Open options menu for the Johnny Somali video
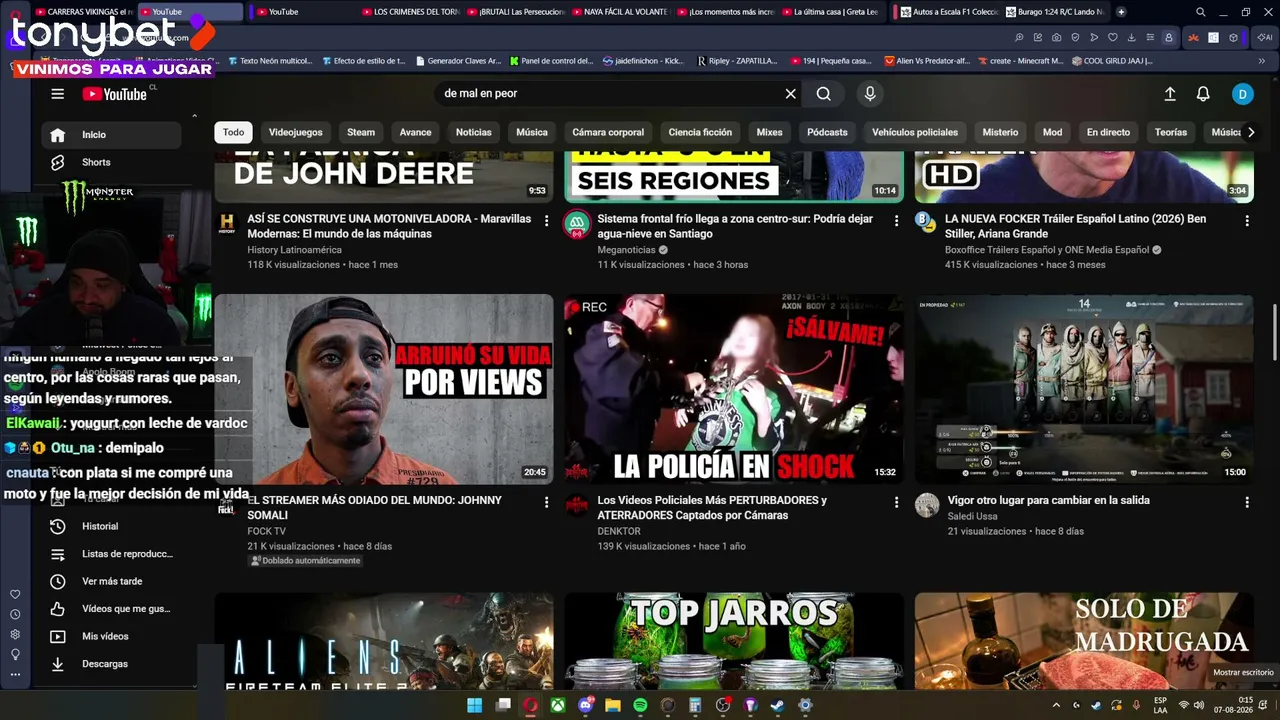1280x720 pixels. tap(546, 502)
